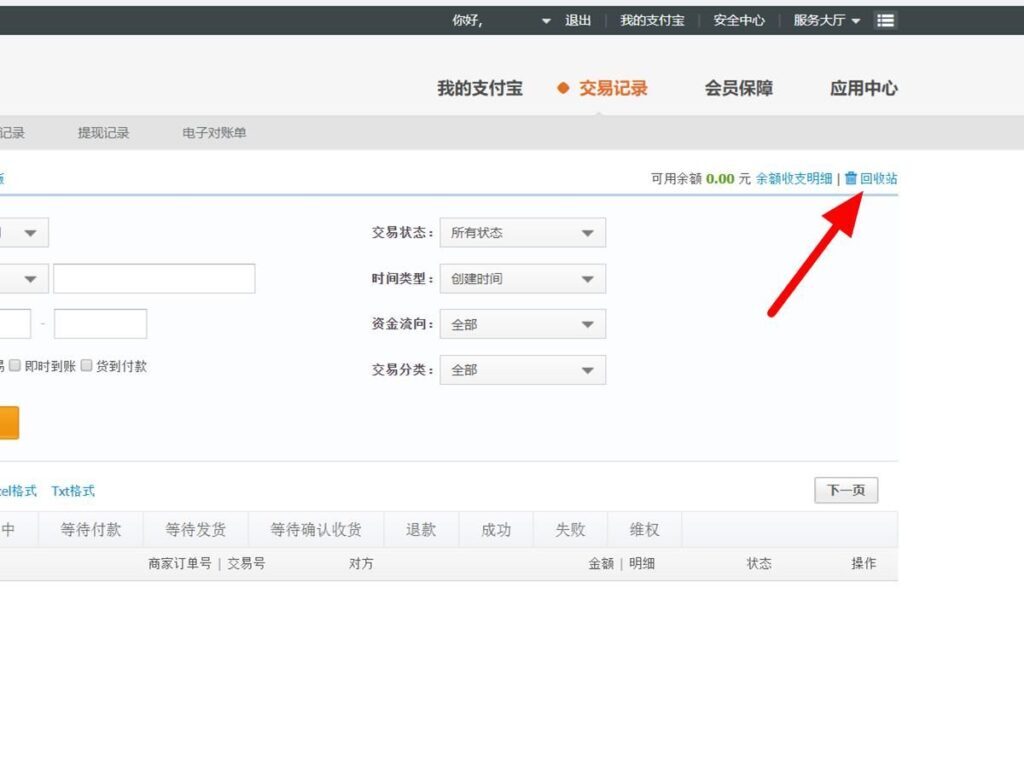Expand the user account dropdown arrow after 你好
This screenshot has height=768, width=1024.
point(546,21)
